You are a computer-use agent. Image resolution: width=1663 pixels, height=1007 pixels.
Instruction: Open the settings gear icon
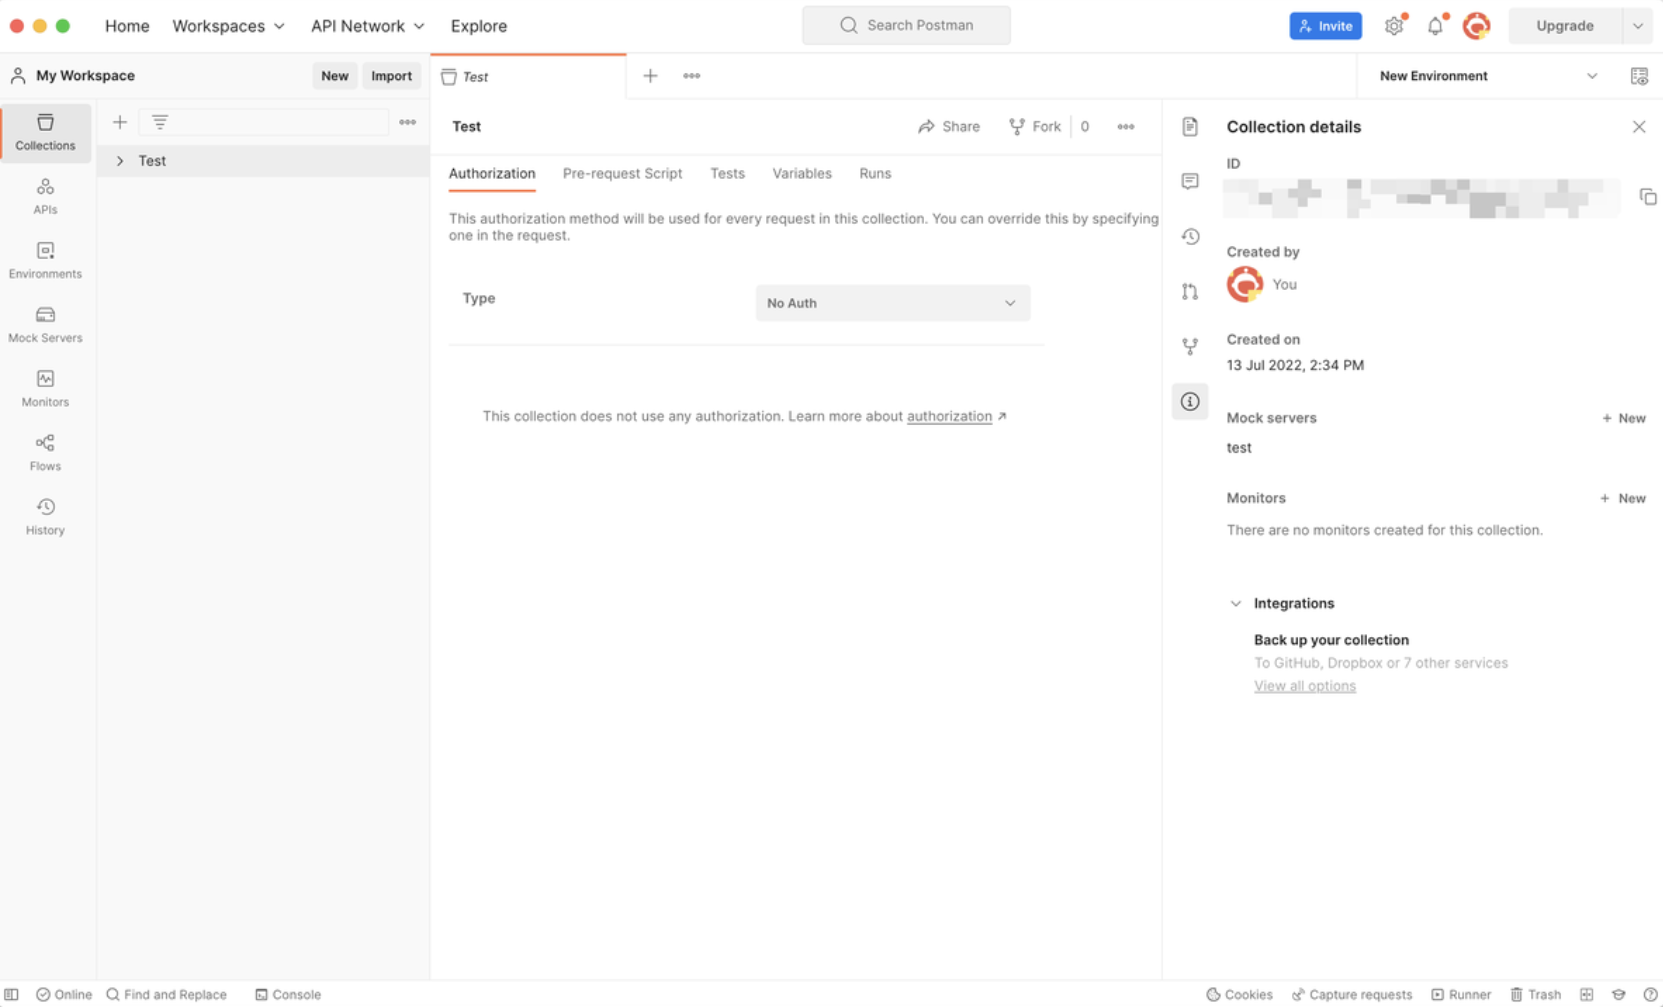pyautogui.click(x=1394, y=26)
